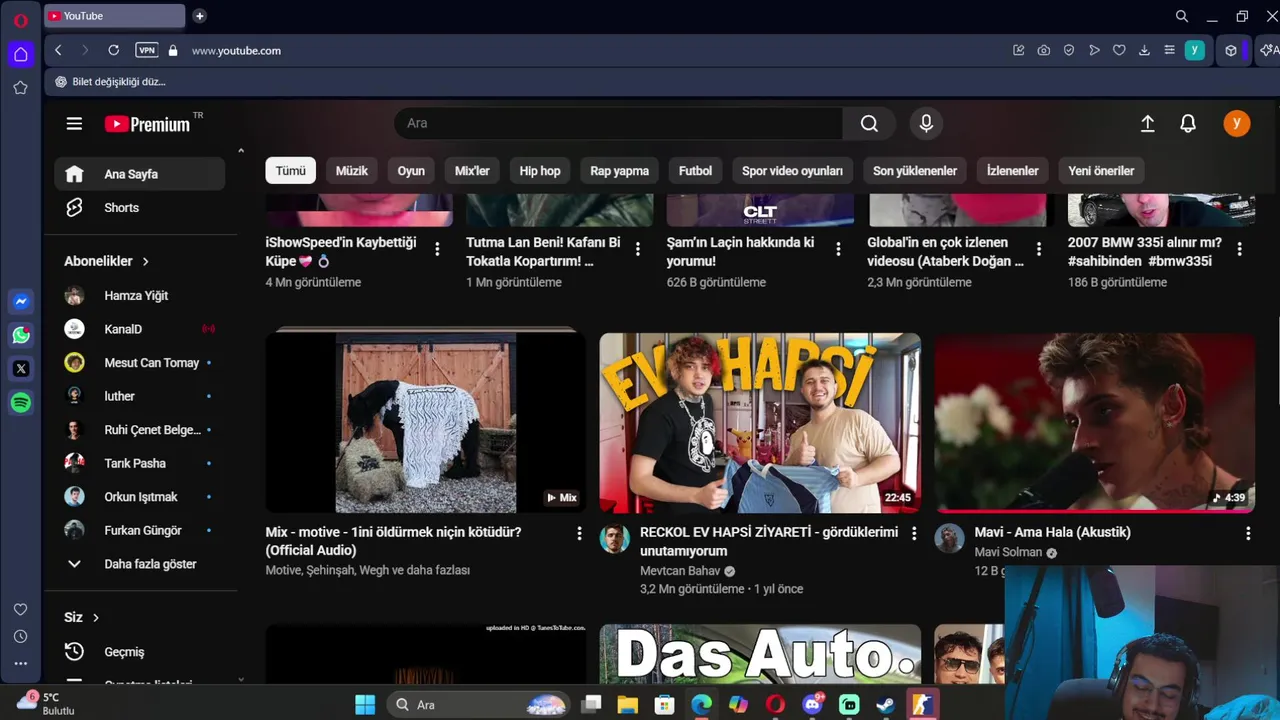Select the Futbol filter chip
1280x720 pixels.
(x=695, y=171)
